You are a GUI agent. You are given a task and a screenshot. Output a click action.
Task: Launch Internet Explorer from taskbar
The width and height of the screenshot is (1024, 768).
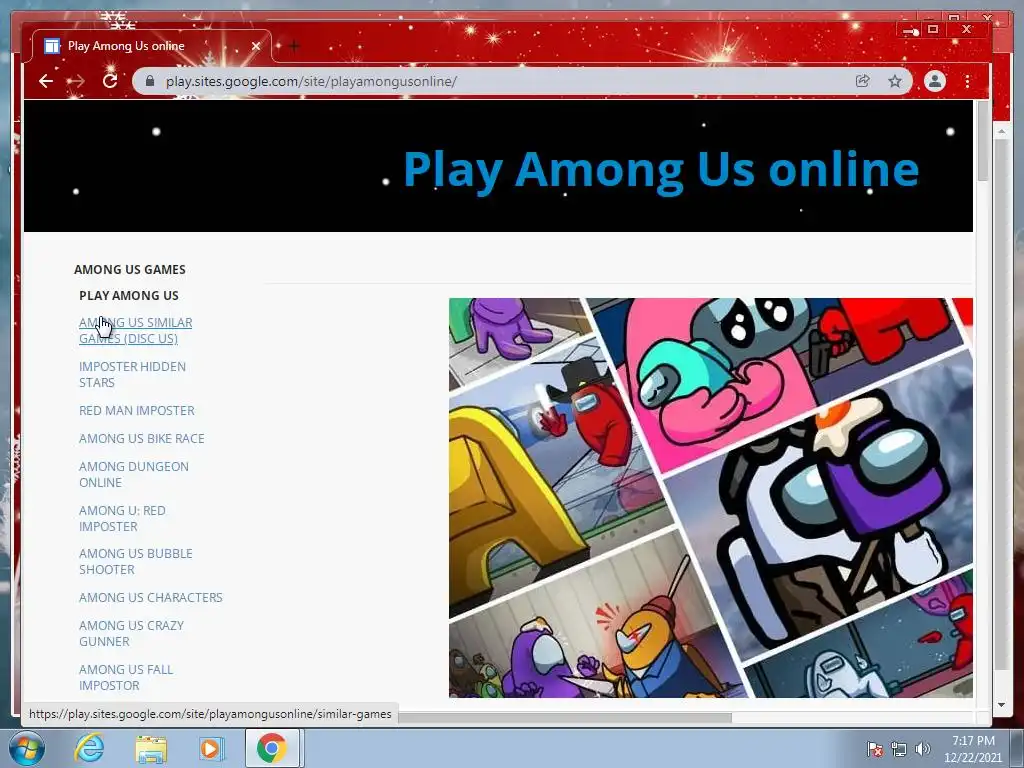click(89, 748)
